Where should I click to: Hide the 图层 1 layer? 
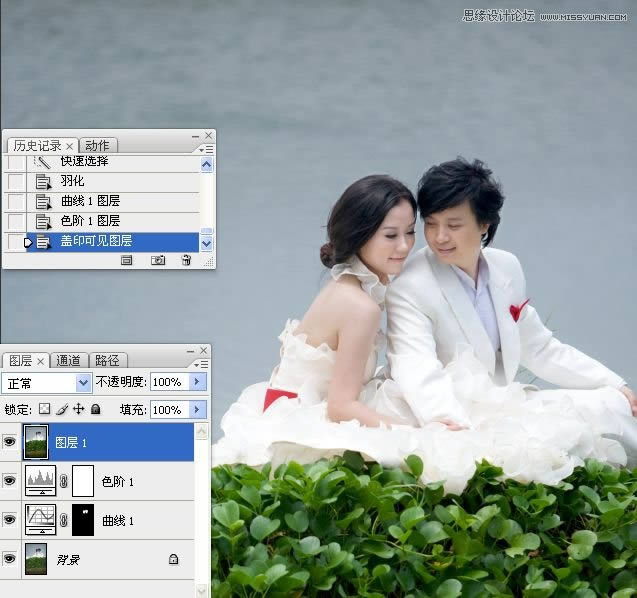point(10,442)
